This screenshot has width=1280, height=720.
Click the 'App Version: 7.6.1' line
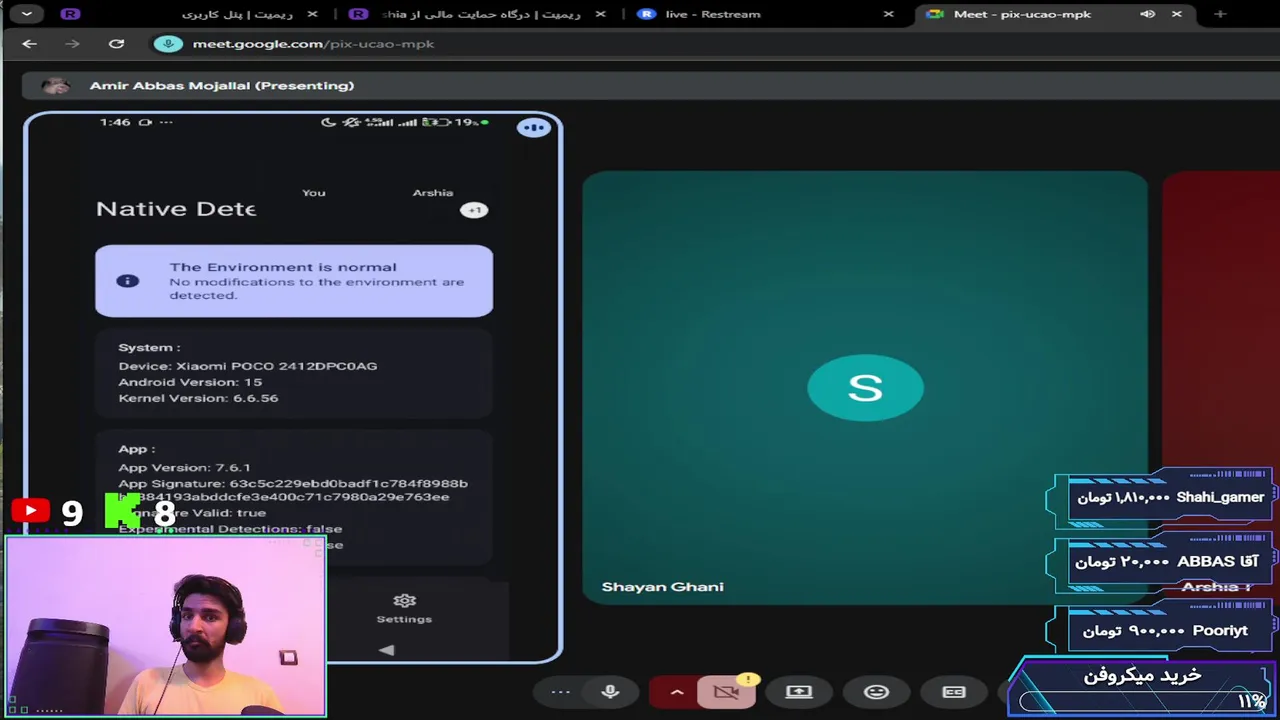click(184, 467)
